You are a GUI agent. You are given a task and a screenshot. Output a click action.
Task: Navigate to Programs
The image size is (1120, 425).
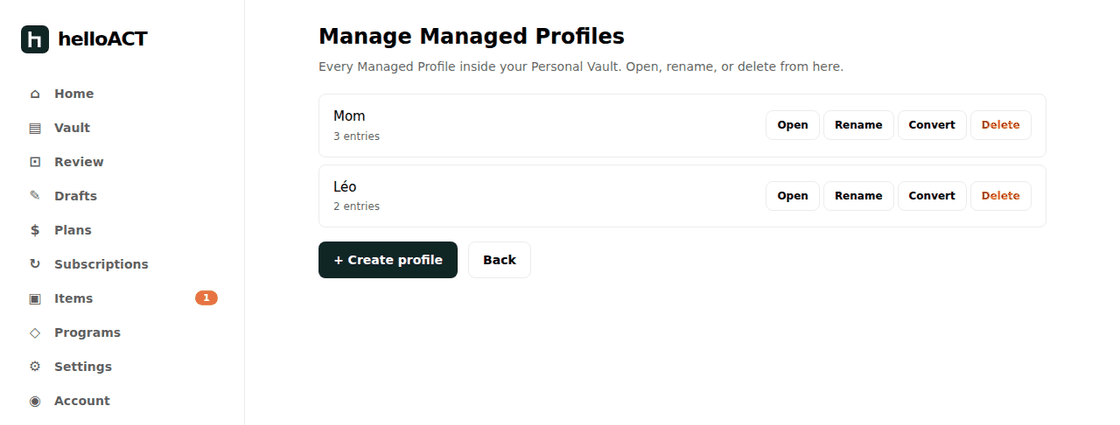click(87, 333)
